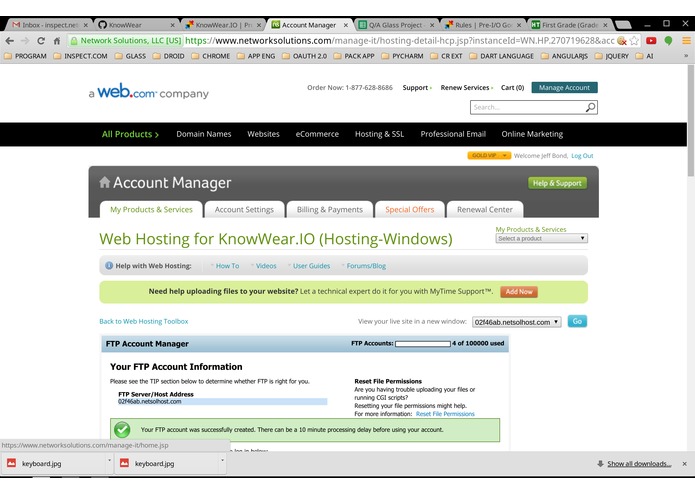This screenshot has width=695, height=494.
Task: Open Videos help link
Action: click(266, 266)
